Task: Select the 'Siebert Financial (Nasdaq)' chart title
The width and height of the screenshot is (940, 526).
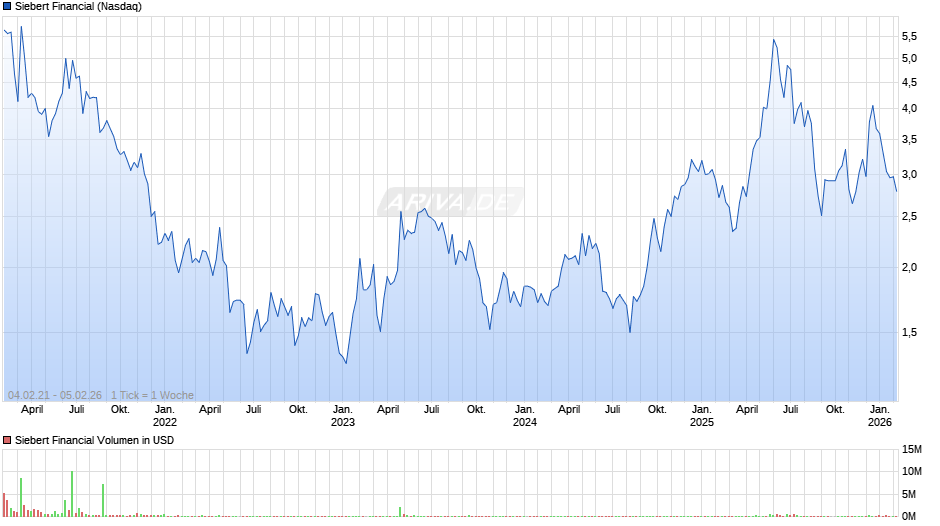Action: (x=79, y=7)
